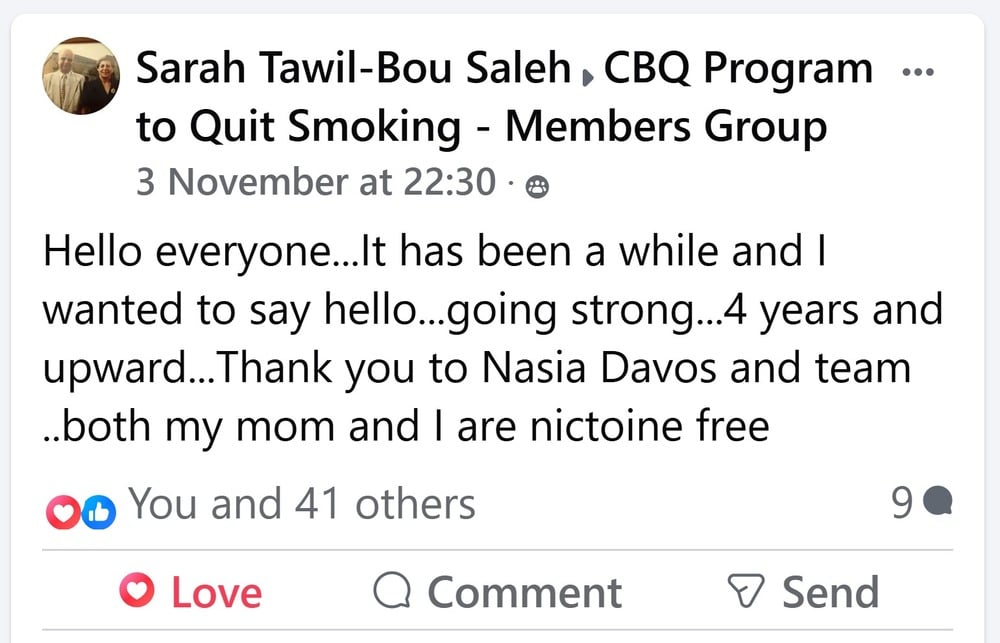Click the grey comment bubble beside count 9

[937, 503]
